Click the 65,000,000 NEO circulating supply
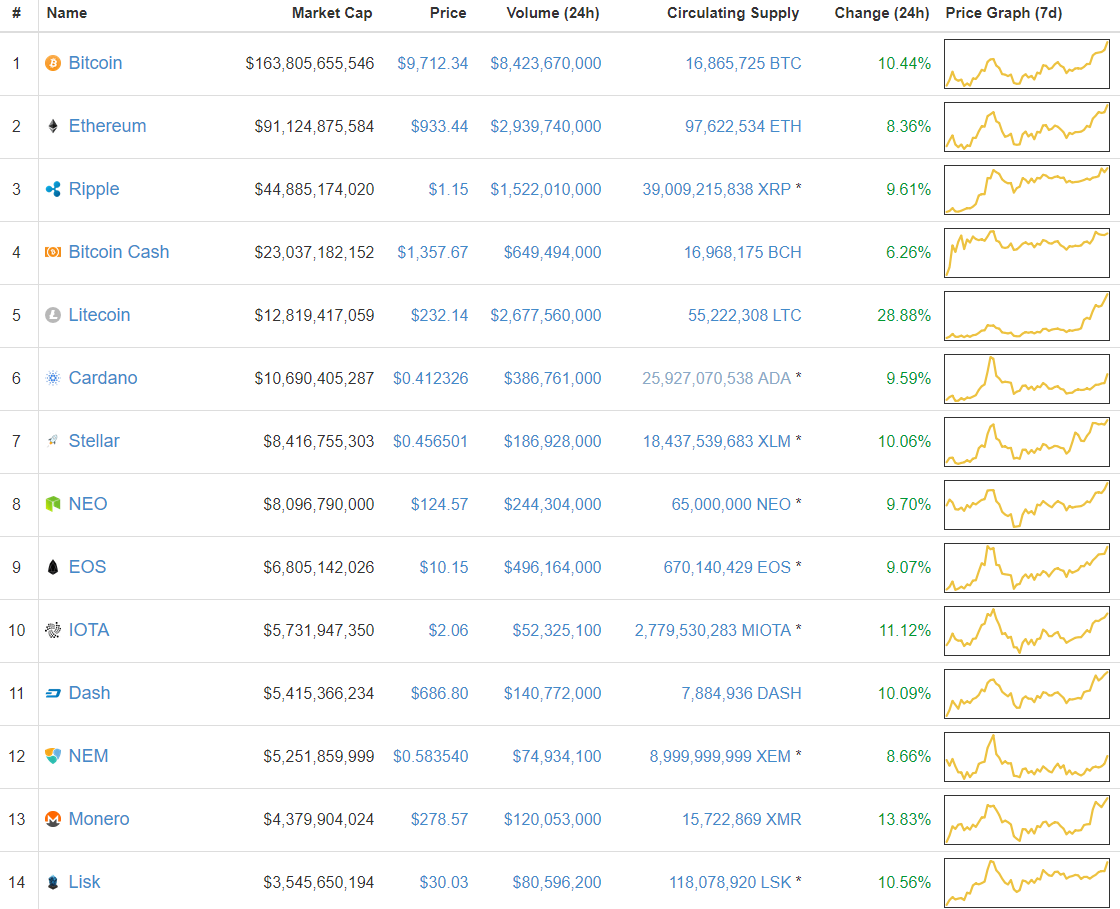 (x=731, y=504)
